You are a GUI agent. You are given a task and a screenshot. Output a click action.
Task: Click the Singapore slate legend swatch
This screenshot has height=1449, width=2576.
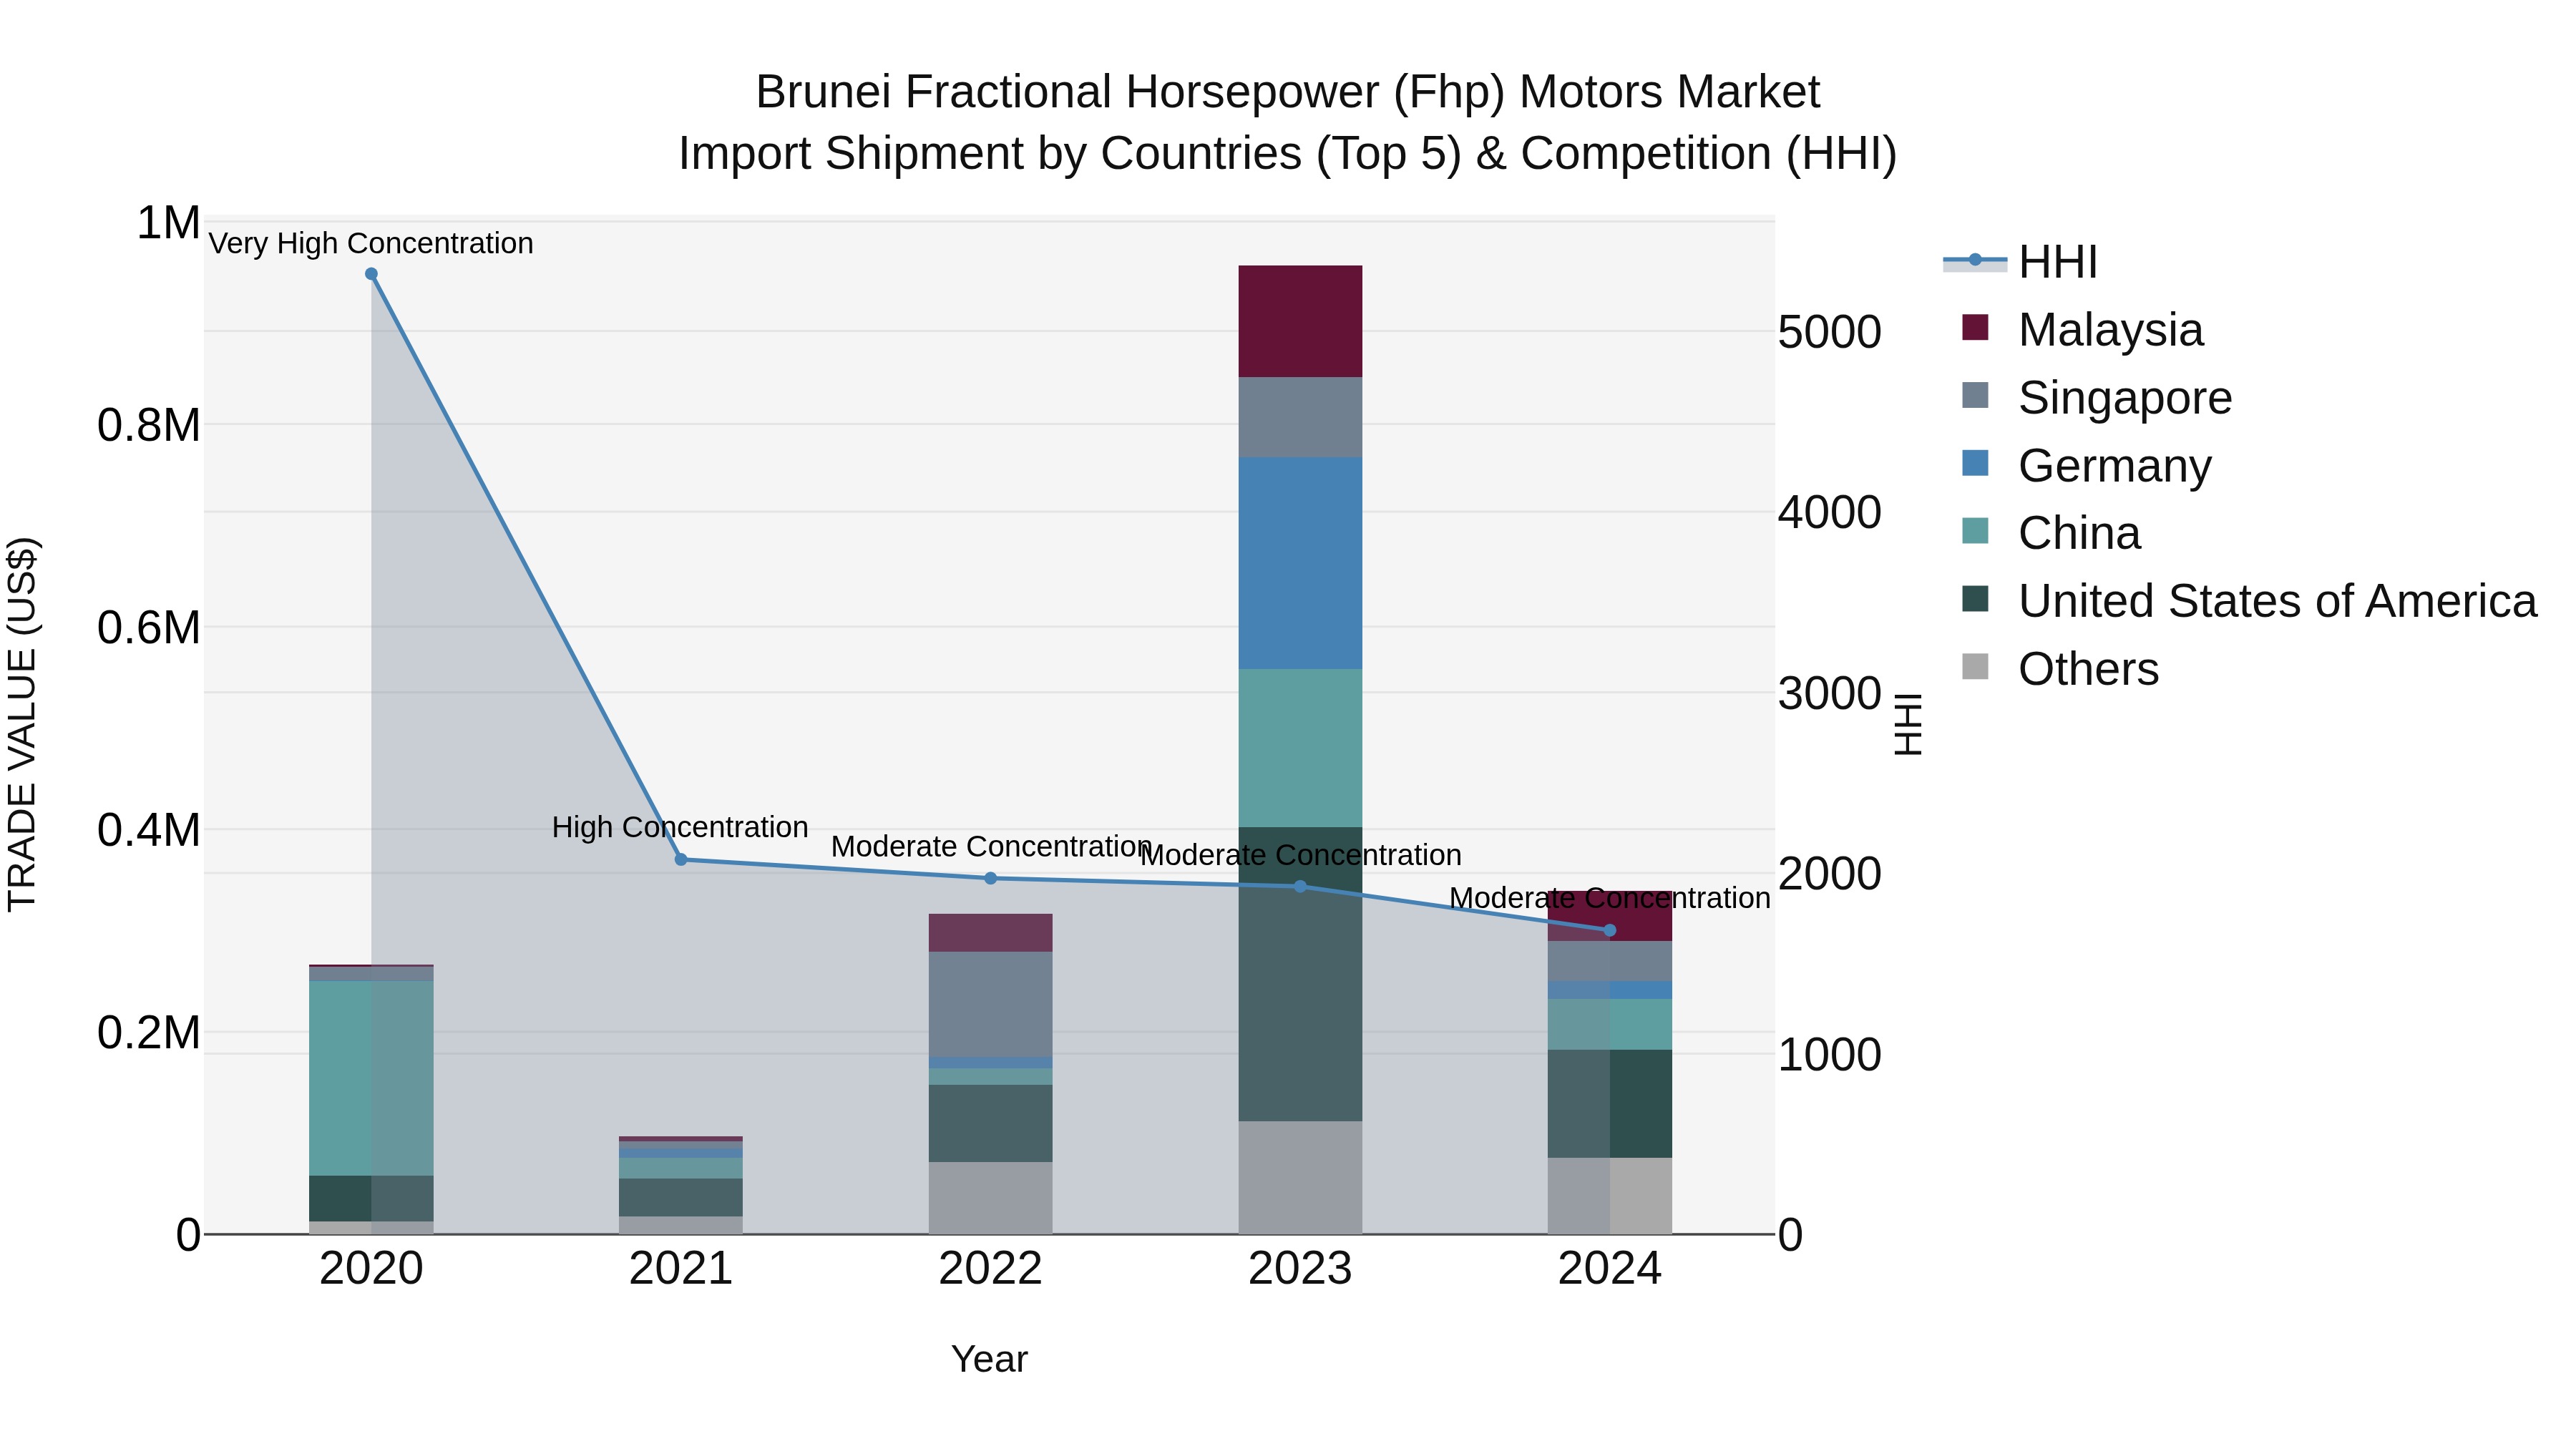(1975, 395)
